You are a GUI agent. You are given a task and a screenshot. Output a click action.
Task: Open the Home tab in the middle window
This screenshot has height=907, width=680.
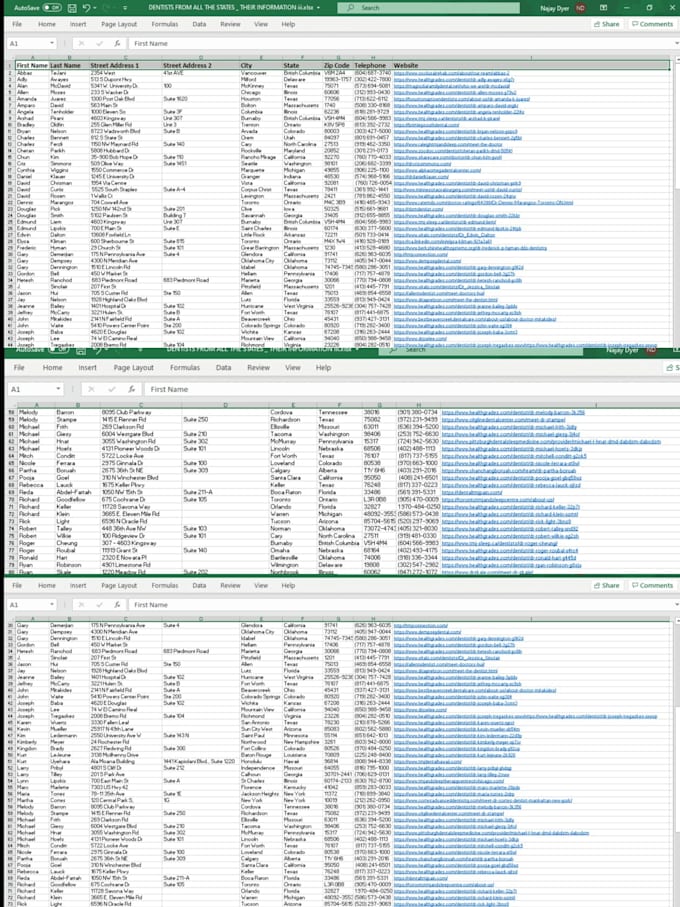tap(52, 367)
